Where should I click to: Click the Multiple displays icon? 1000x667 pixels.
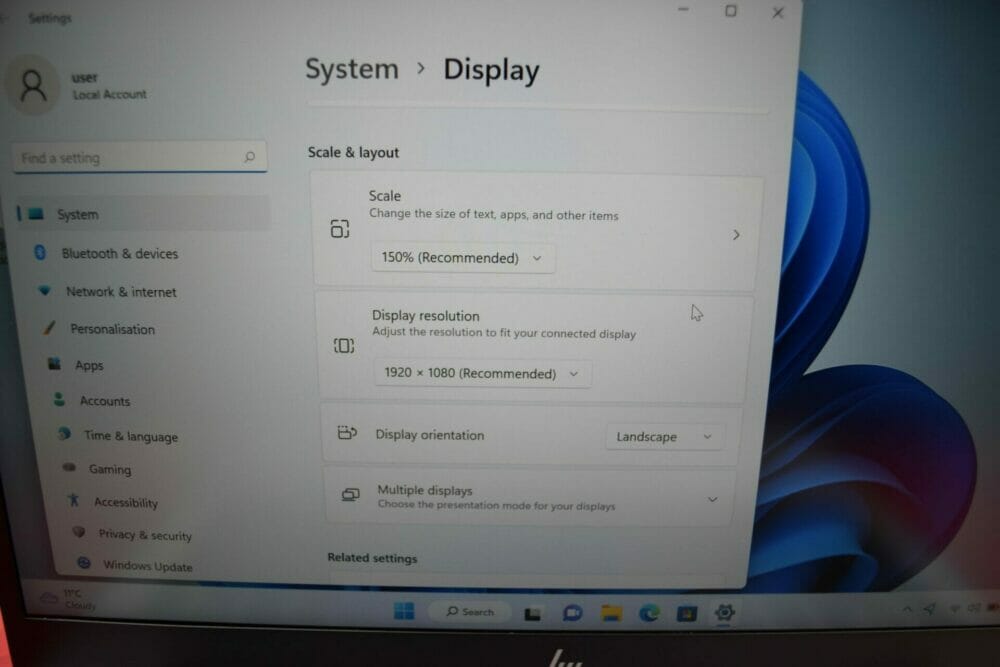click(350, 494)
